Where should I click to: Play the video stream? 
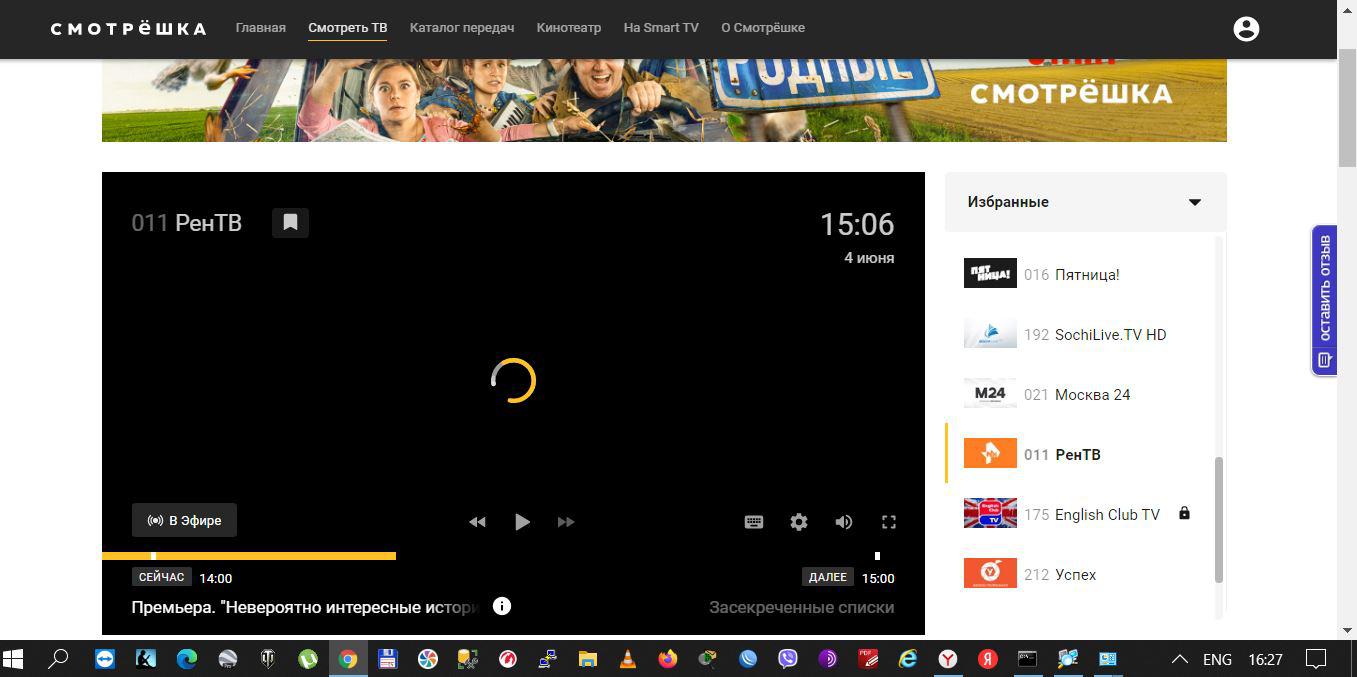click(522, 522)
